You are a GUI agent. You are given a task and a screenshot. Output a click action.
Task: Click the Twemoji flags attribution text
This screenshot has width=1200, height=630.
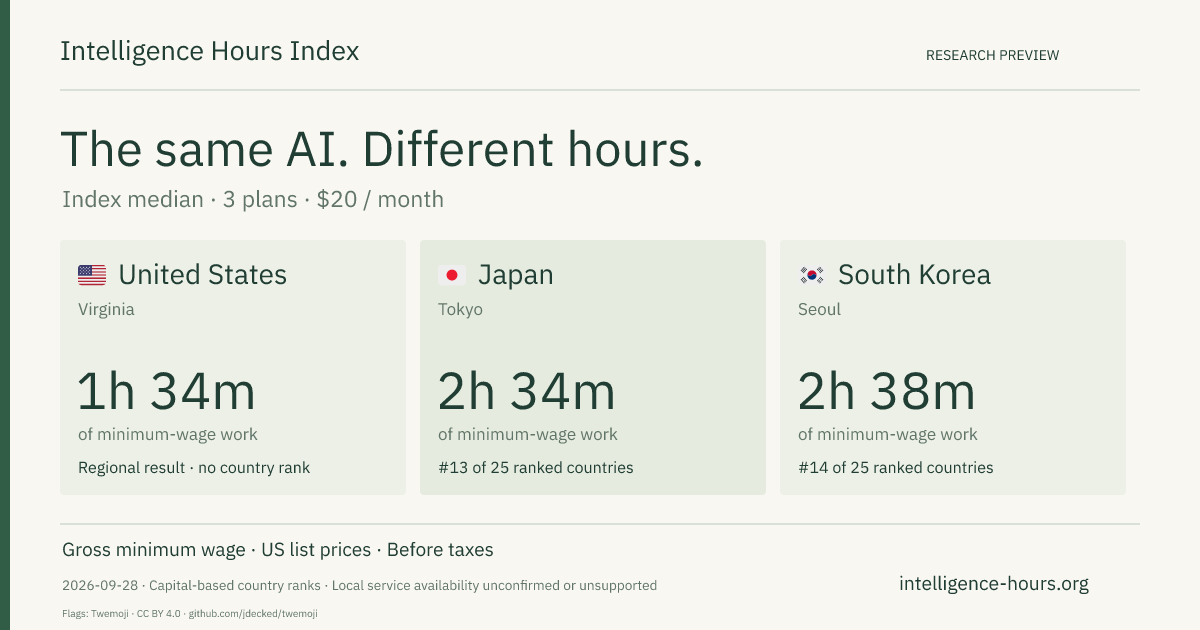(190, 614)
